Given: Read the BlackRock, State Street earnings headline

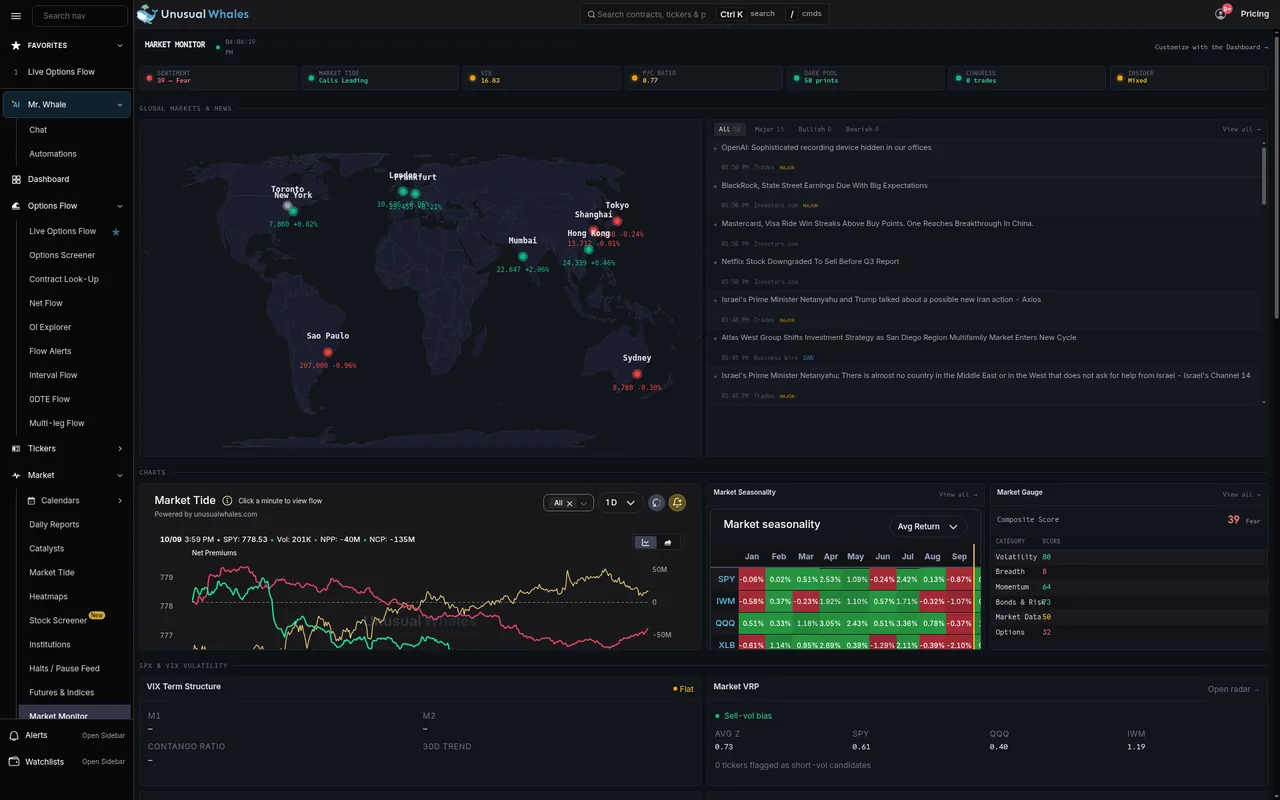Looking at the screenshot, I should click(825, 185).
